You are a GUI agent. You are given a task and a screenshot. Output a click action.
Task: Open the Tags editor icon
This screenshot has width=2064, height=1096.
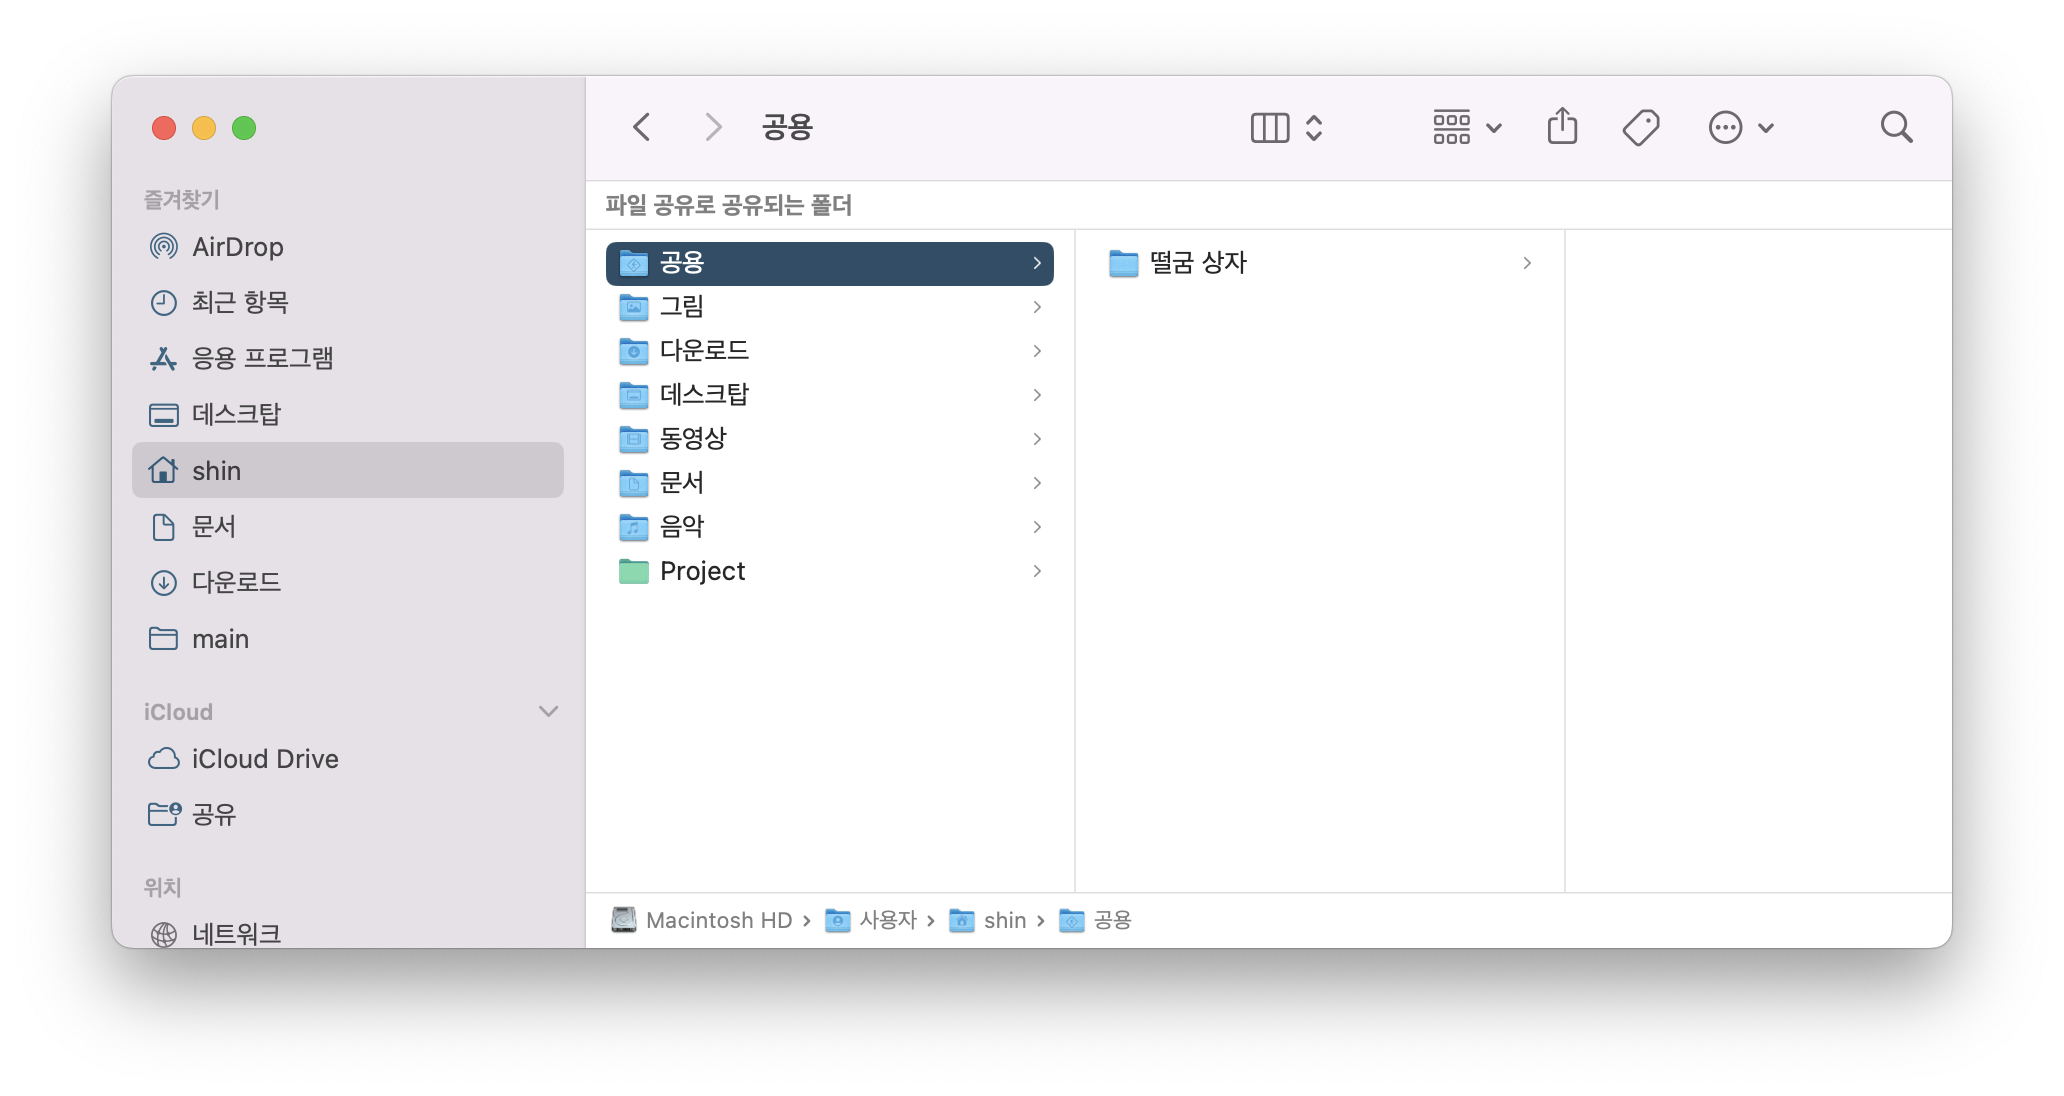[1640, 127]
